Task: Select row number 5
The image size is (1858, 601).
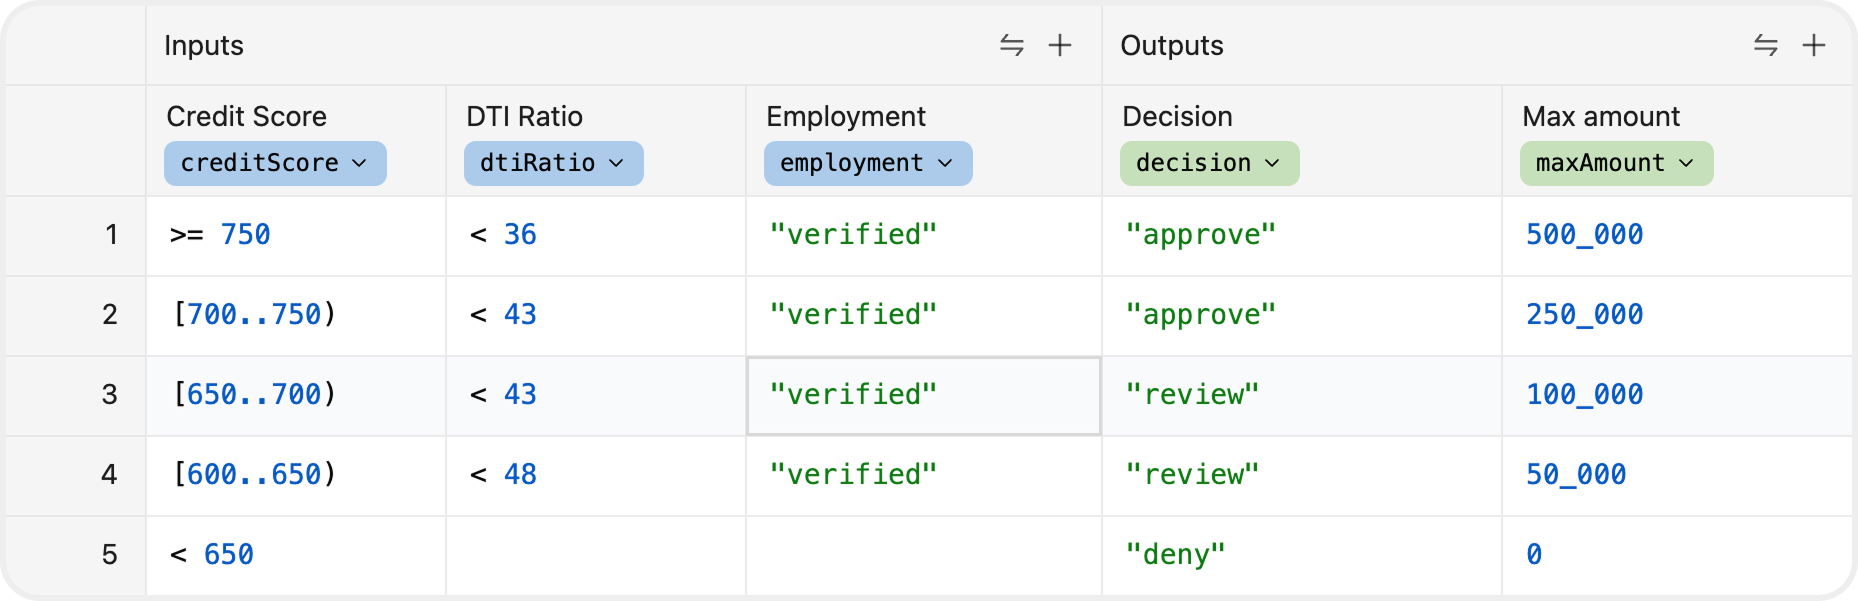Action: coord(76,555)
